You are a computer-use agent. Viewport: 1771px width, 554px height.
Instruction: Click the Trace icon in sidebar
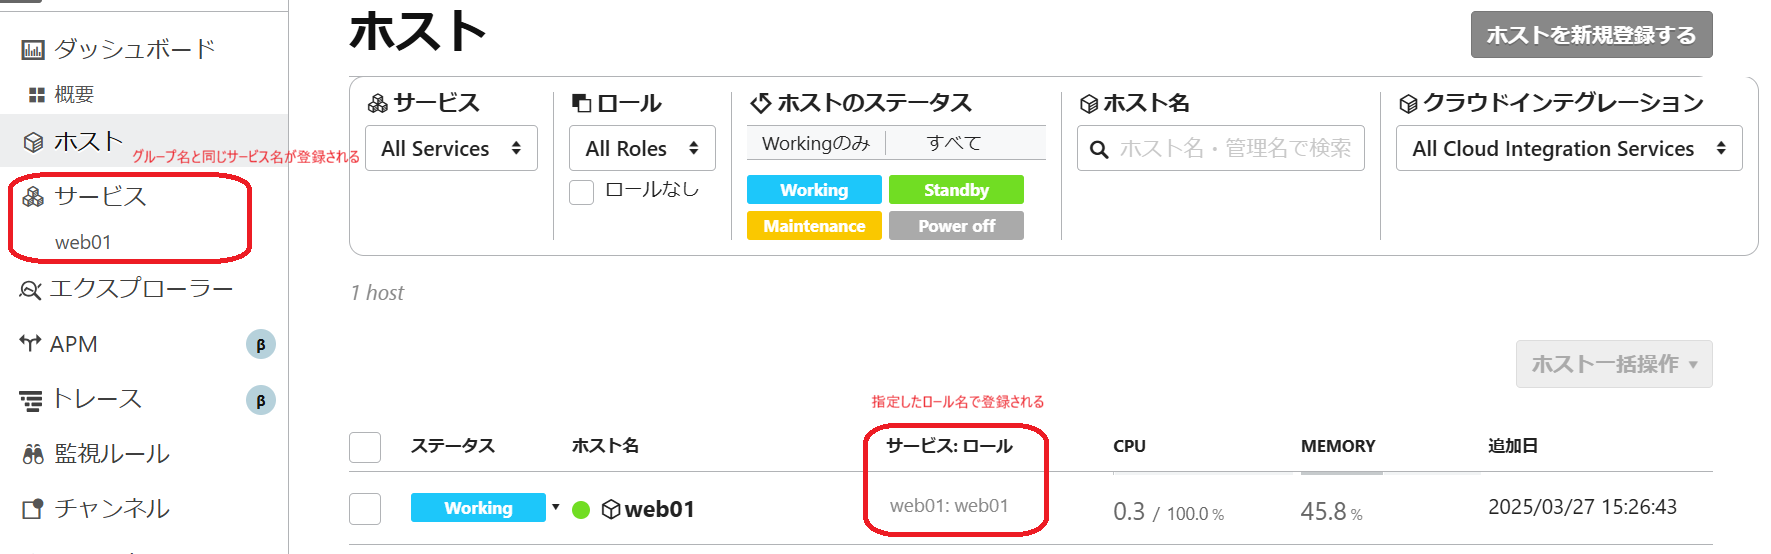pos(31,400)
